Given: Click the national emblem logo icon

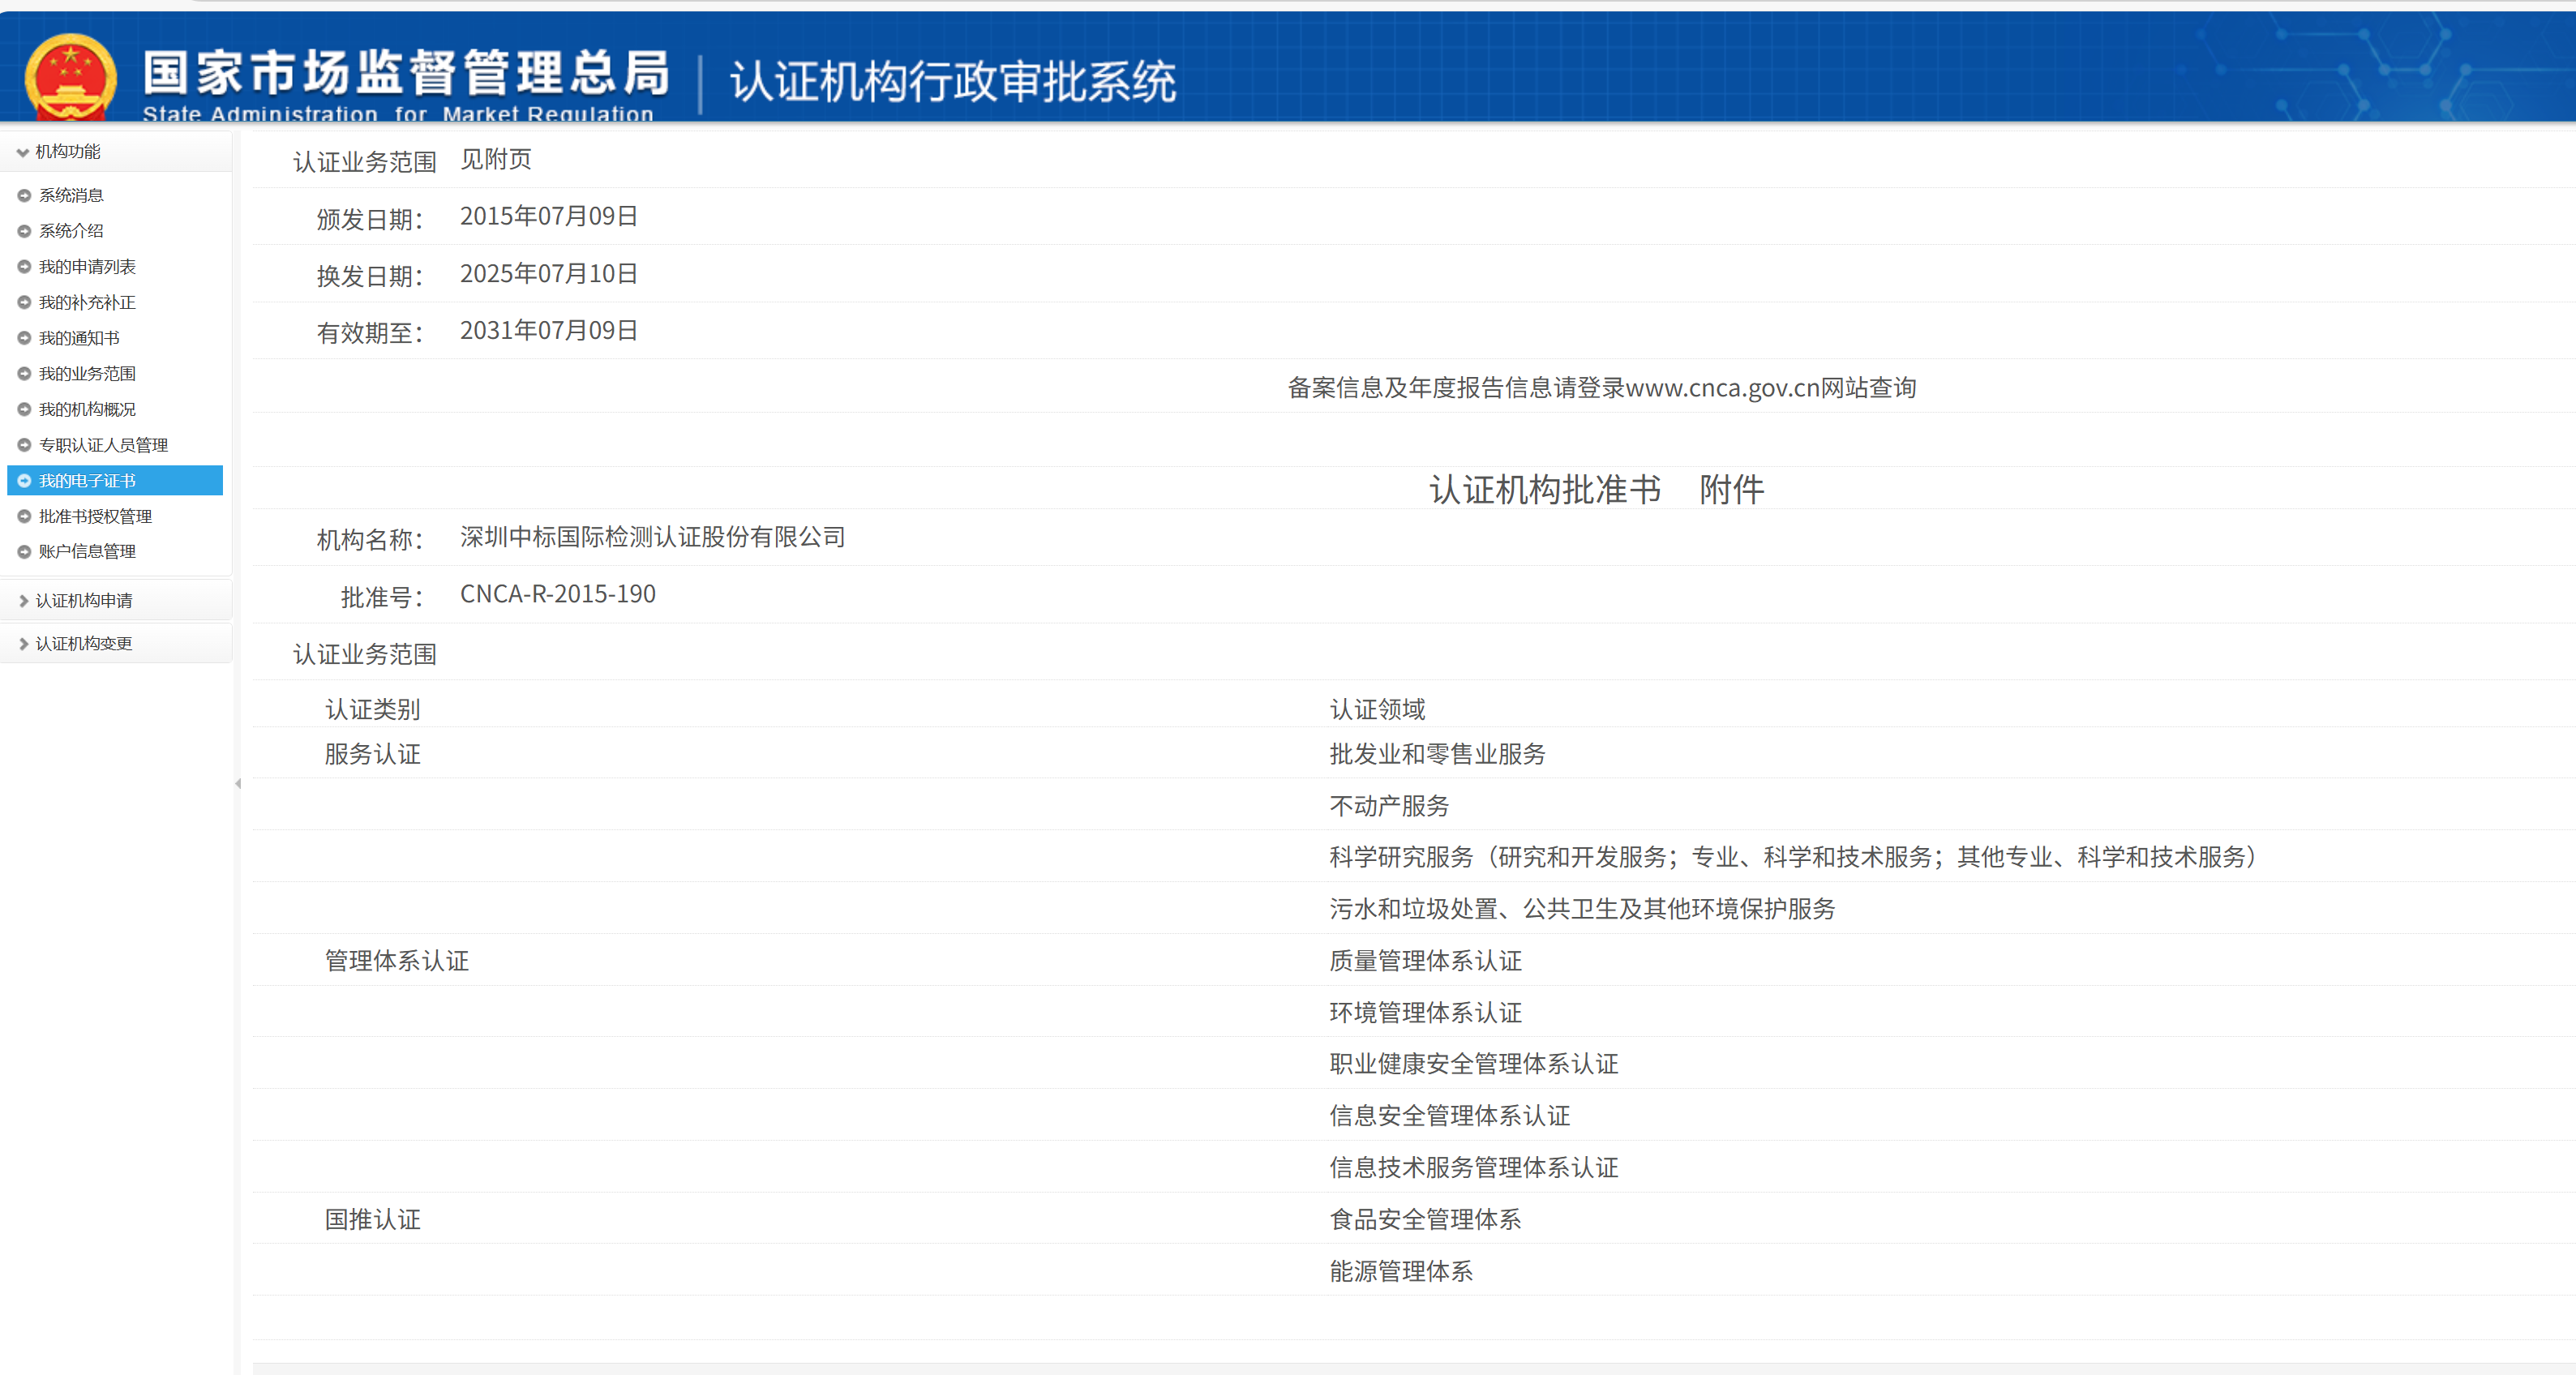Looking at the screenshot, I should pyautogui.click(x=70, y=77).
